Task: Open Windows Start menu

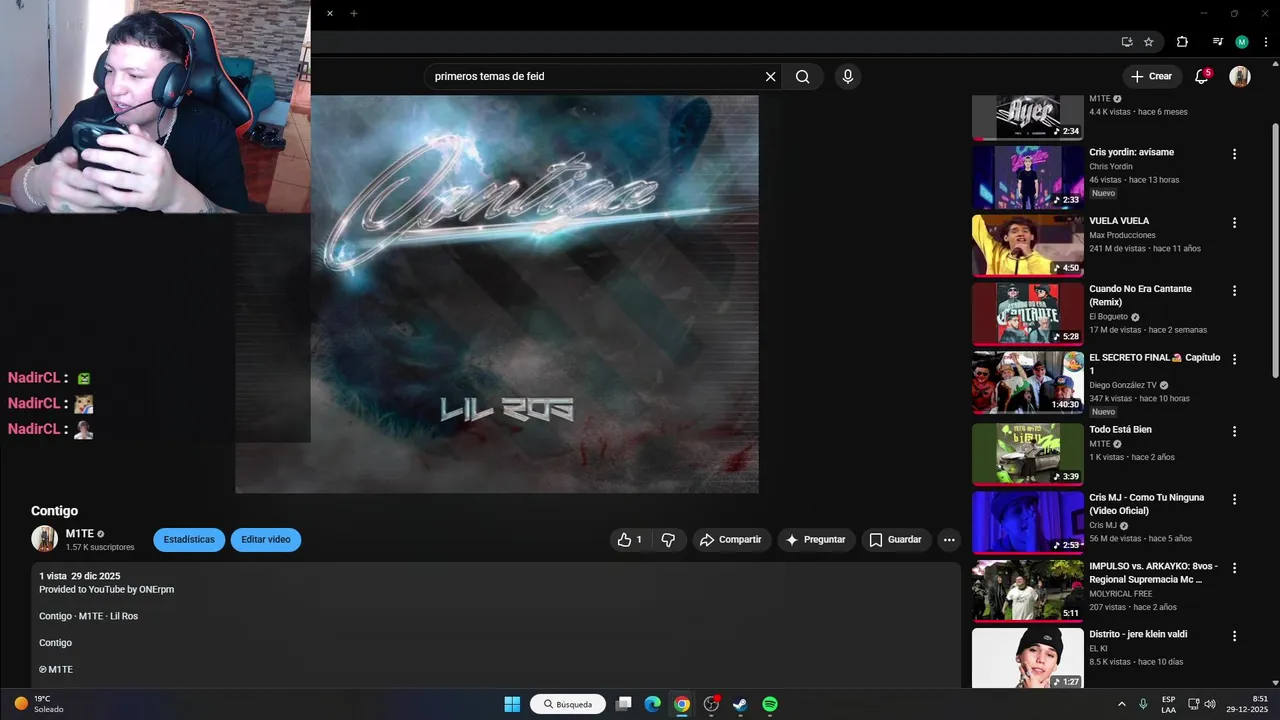Action: 512,704
